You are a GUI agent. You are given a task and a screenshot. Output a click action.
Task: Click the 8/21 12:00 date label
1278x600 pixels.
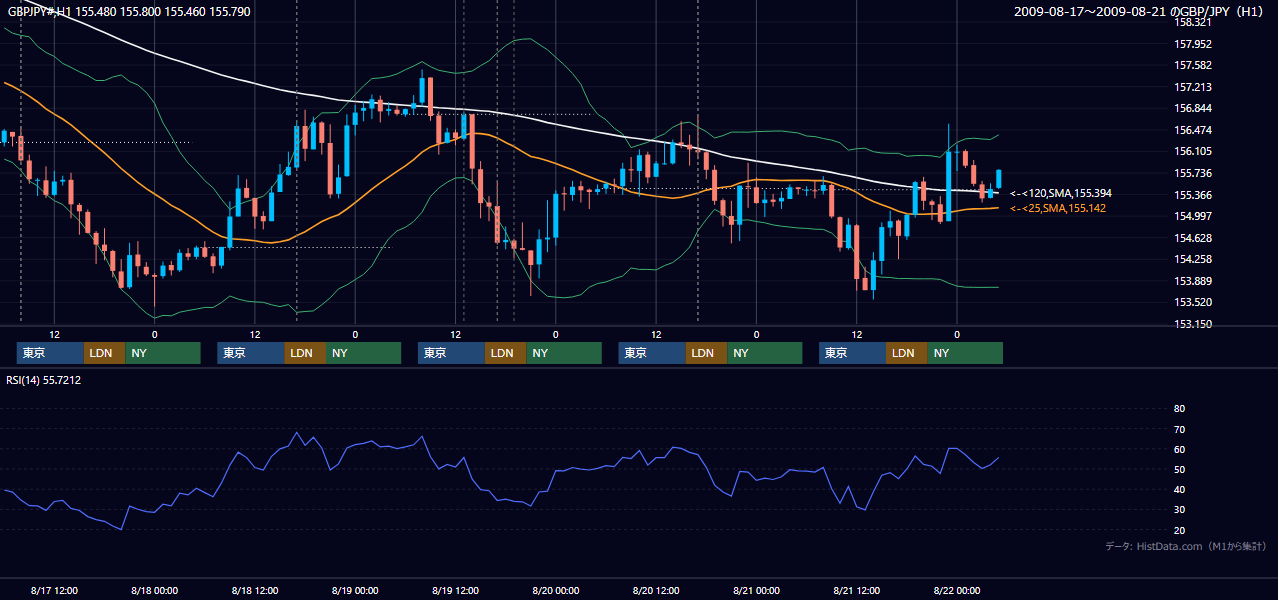(857, 590)
